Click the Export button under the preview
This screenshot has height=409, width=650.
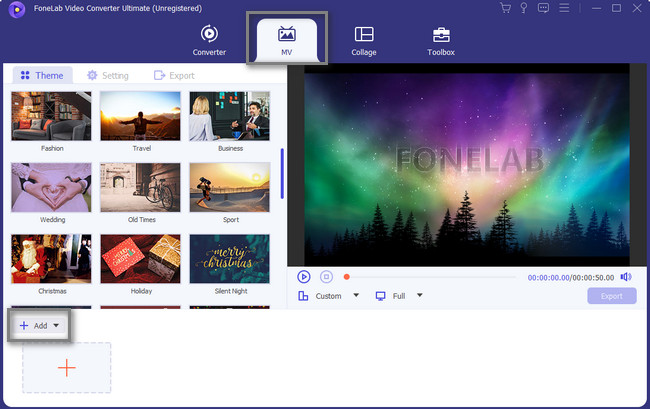tap(612, 296)
